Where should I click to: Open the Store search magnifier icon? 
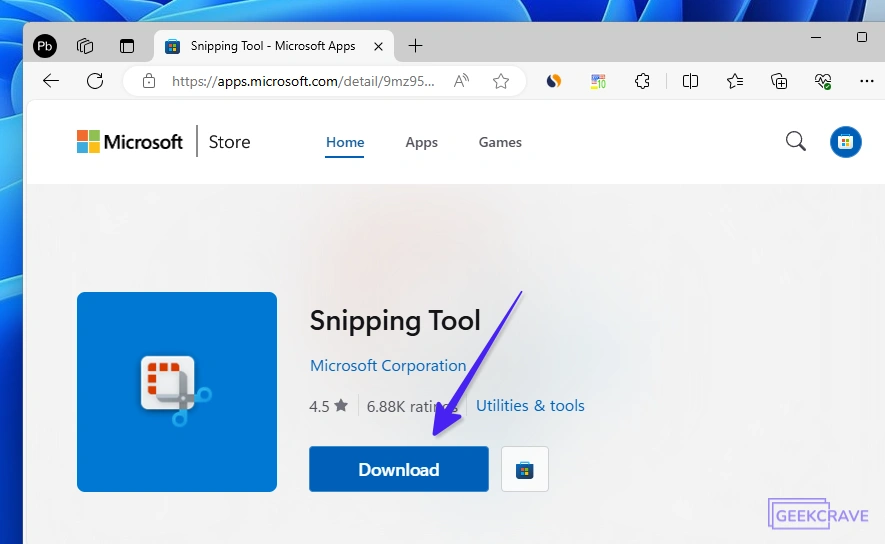tap(796, 141)
